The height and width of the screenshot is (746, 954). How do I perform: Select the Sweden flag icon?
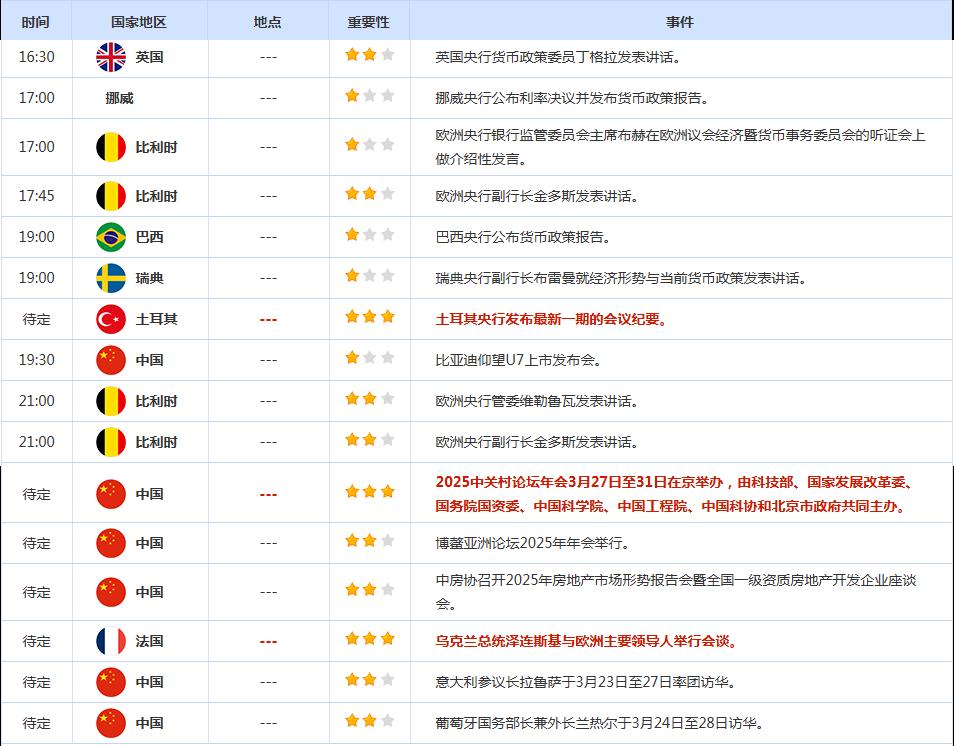coord(111,278)
